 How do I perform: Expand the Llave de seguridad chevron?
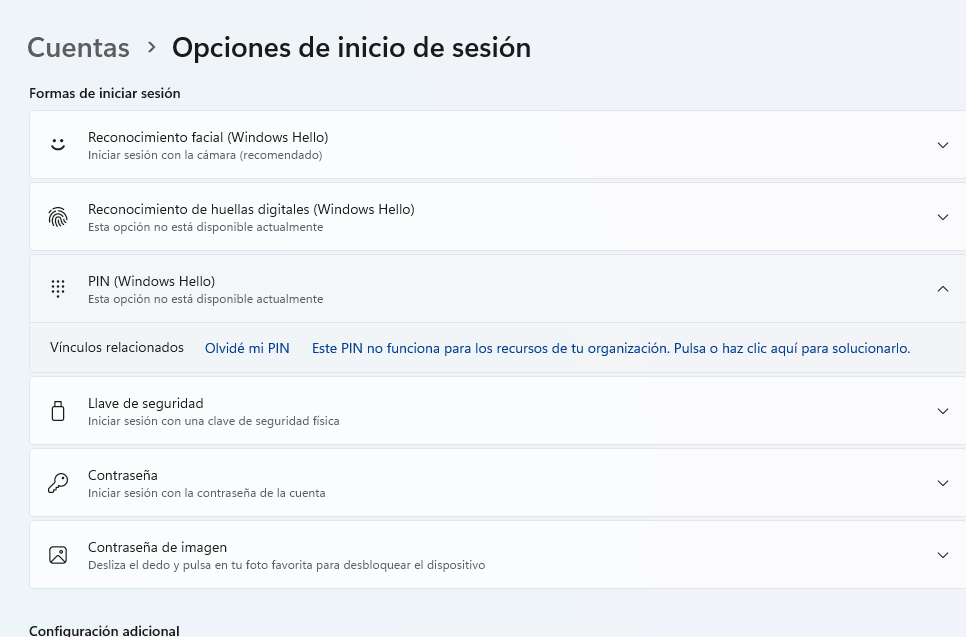click(x=942, y=411)
